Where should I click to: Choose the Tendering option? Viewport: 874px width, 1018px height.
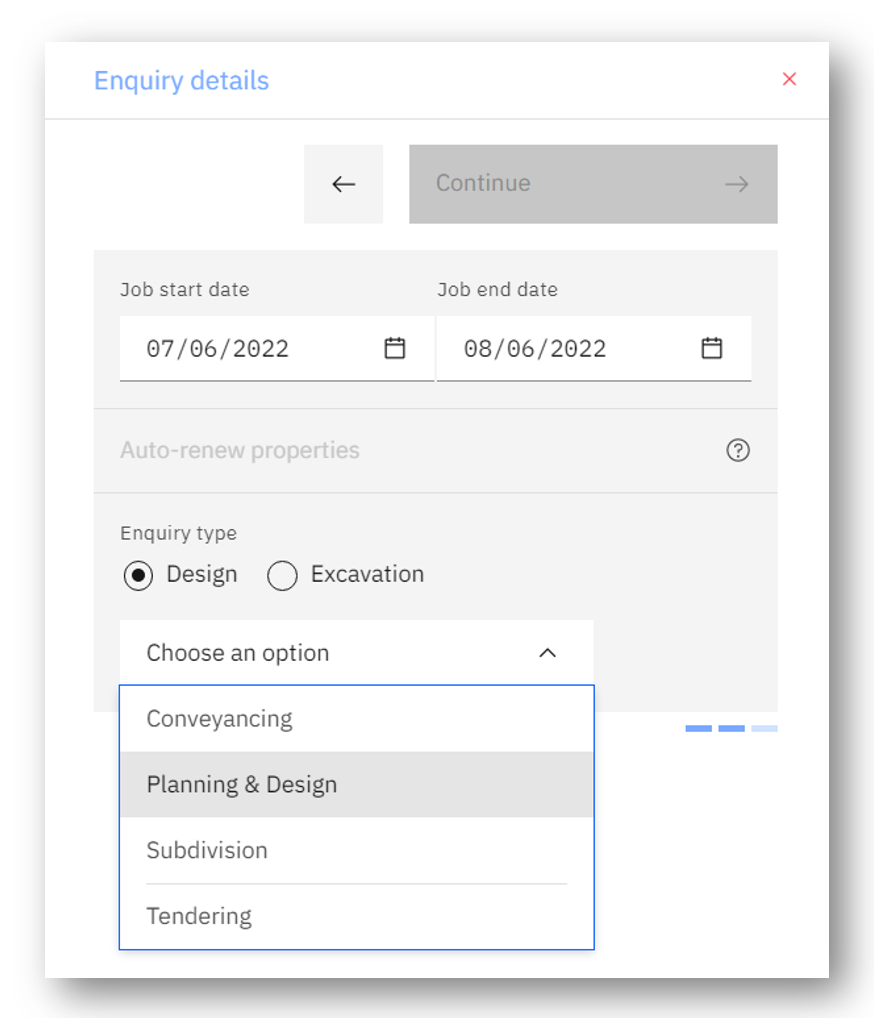(x=199, y=916)
